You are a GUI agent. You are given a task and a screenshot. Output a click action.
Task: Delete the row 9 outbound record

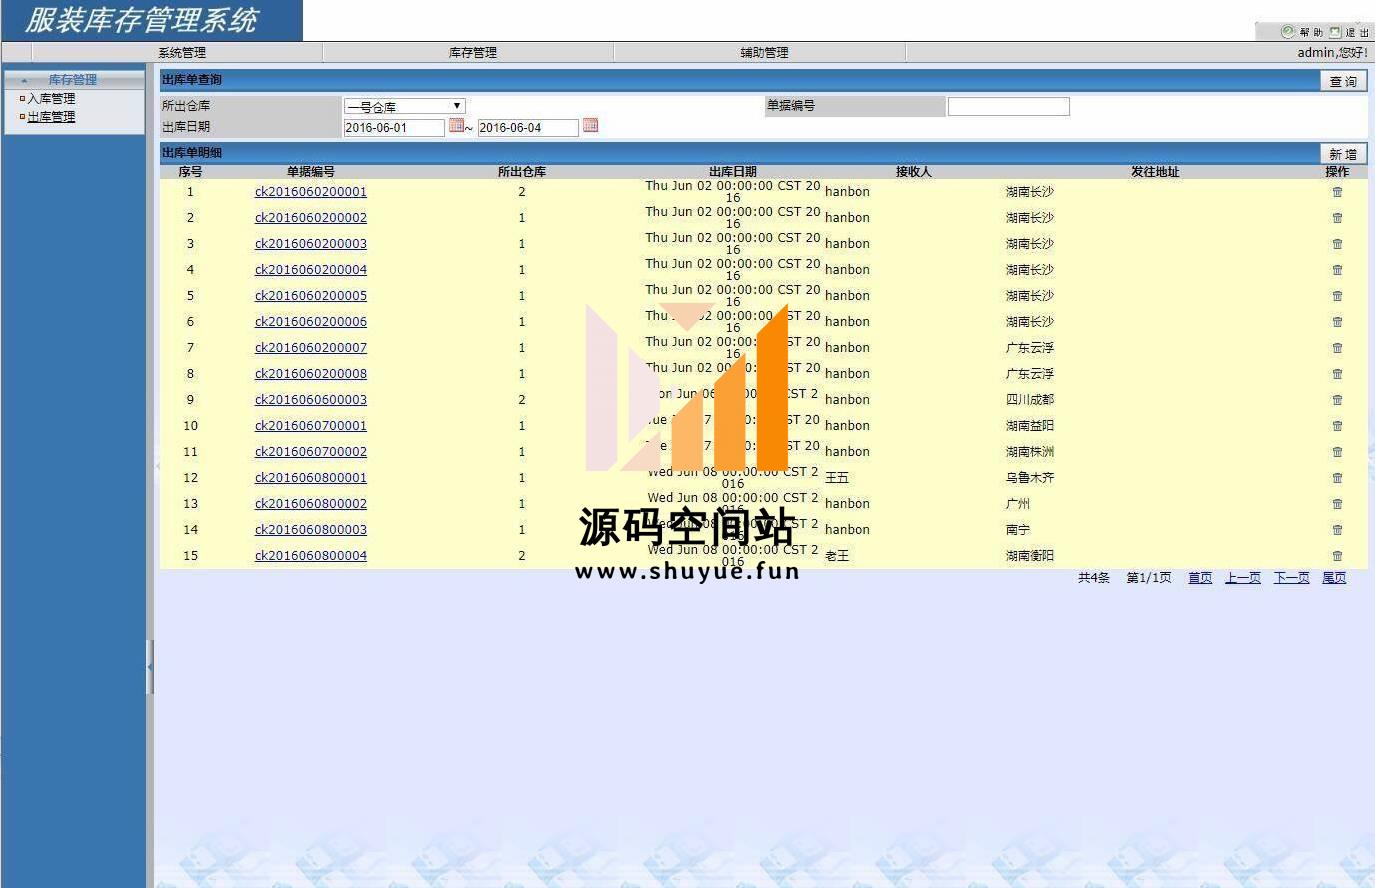(1337, 400)
